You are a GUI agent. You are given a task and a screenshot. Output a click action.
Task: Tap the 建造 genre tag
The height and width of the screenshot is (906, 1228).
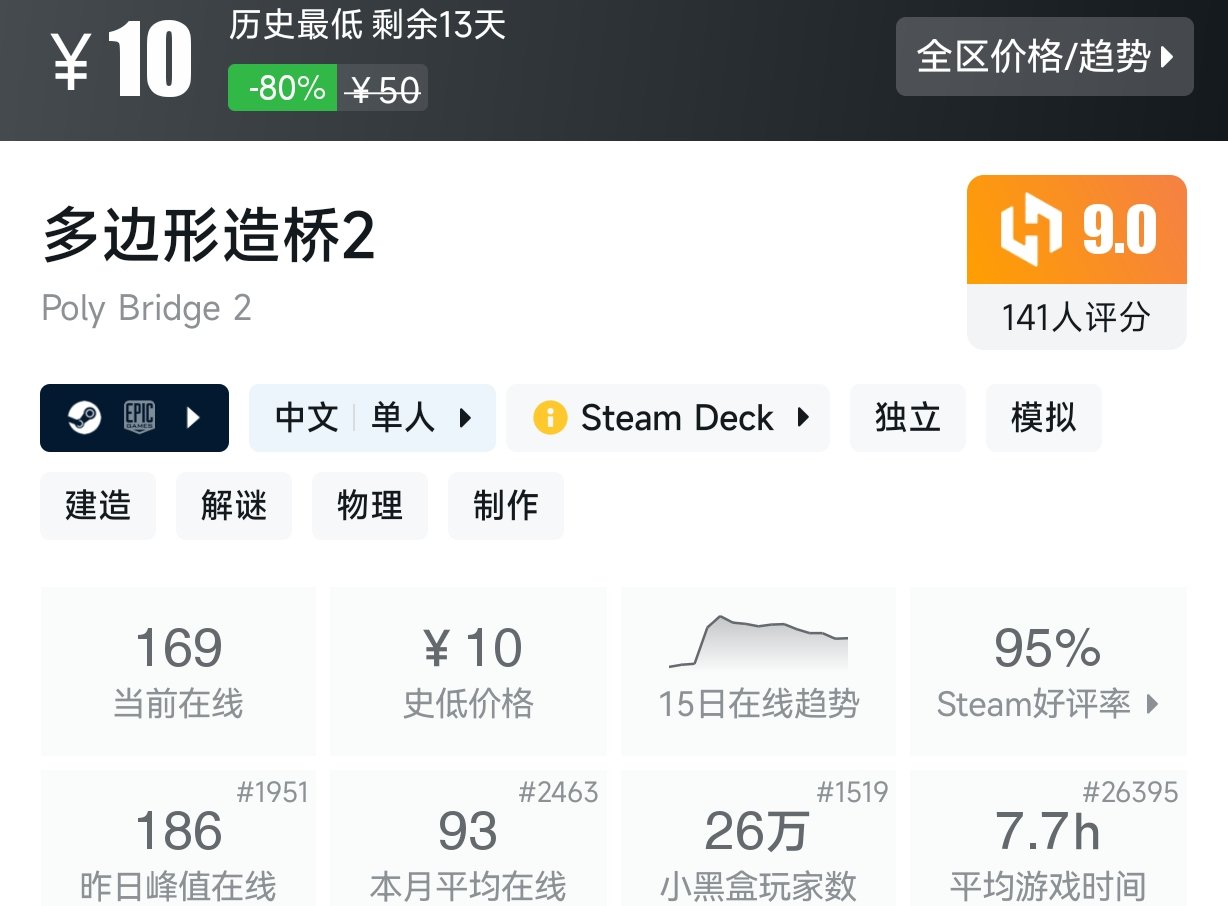(98, 506)
